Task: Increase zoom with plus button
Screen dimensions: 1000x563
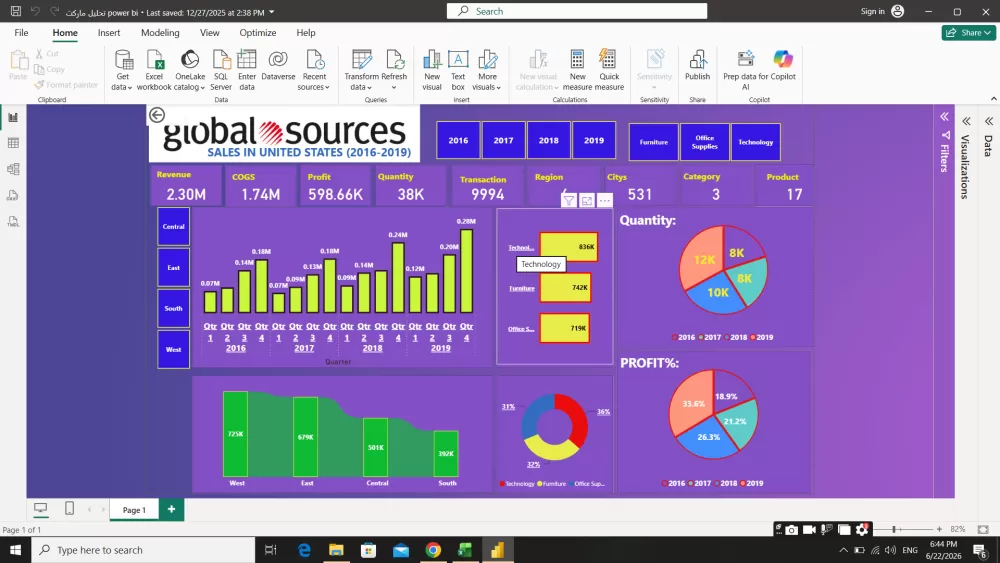Action: 939,529
